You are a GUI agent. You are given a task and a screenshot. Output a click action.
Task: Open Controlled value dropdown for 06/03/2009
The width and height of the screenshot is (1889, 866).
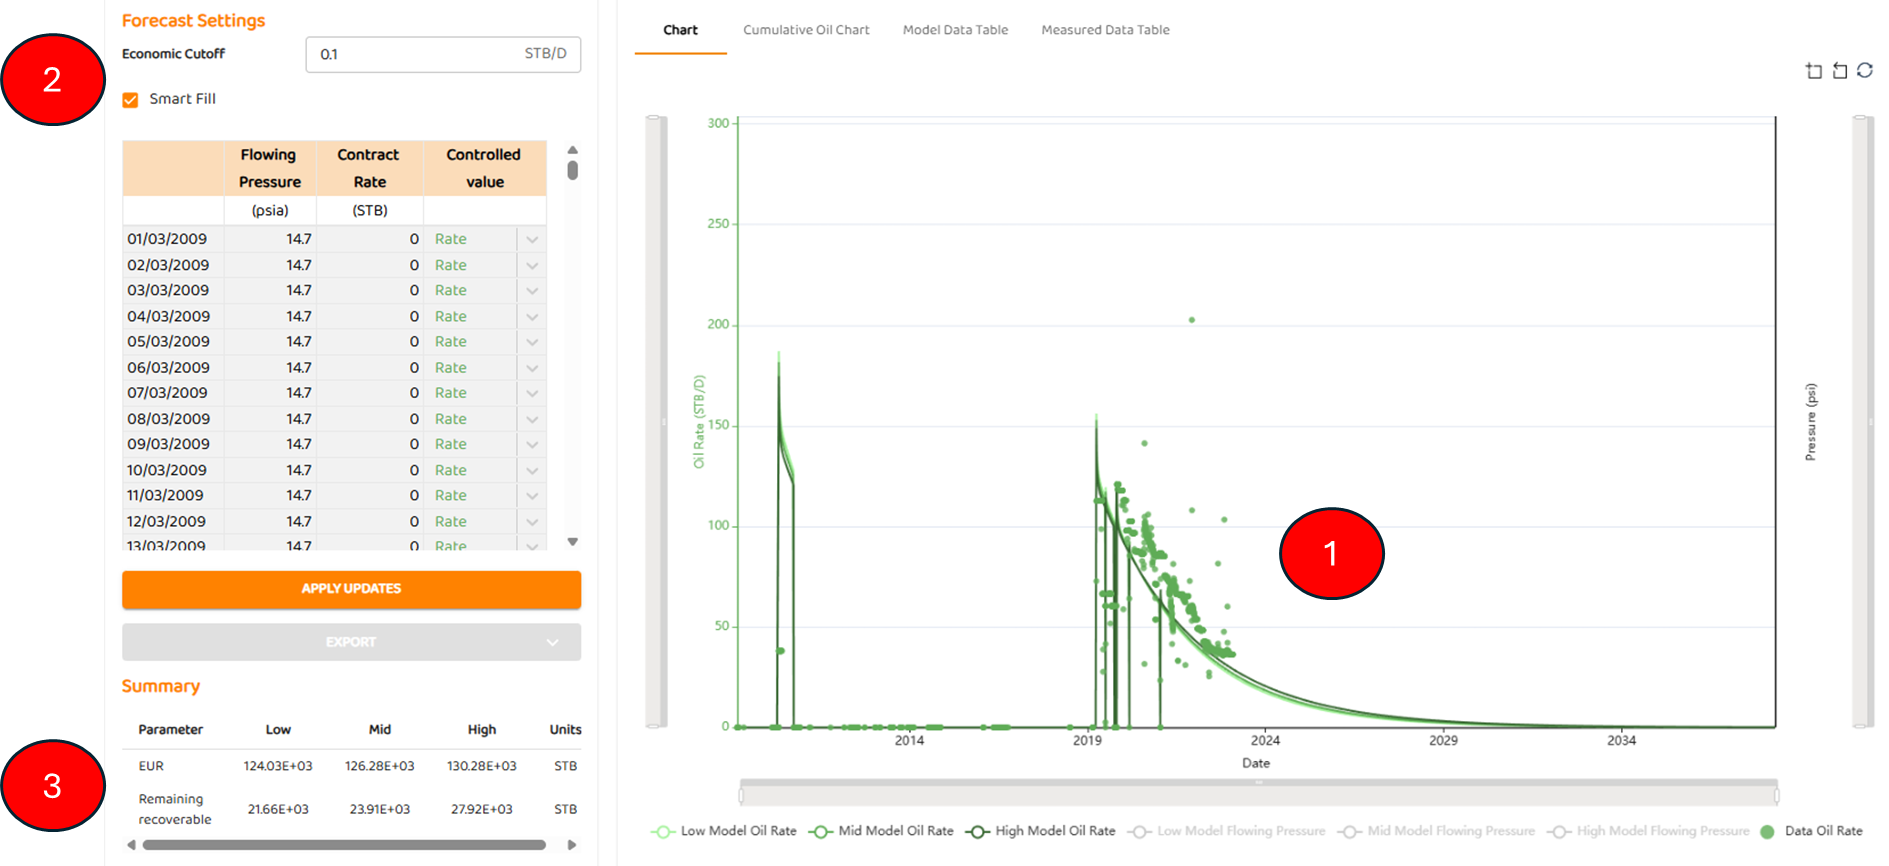pyautogui.click(x=532, y=368)
